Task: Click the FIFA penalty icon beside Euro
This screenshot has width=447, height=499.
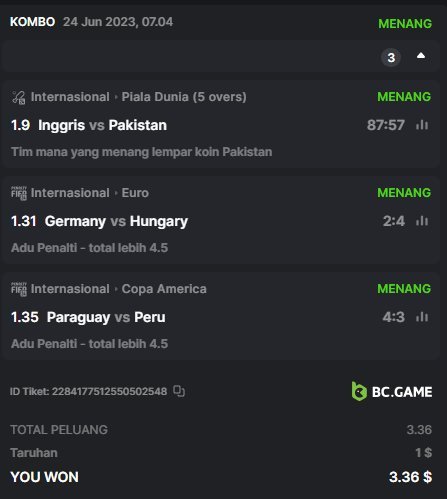Action: [19, 193]
